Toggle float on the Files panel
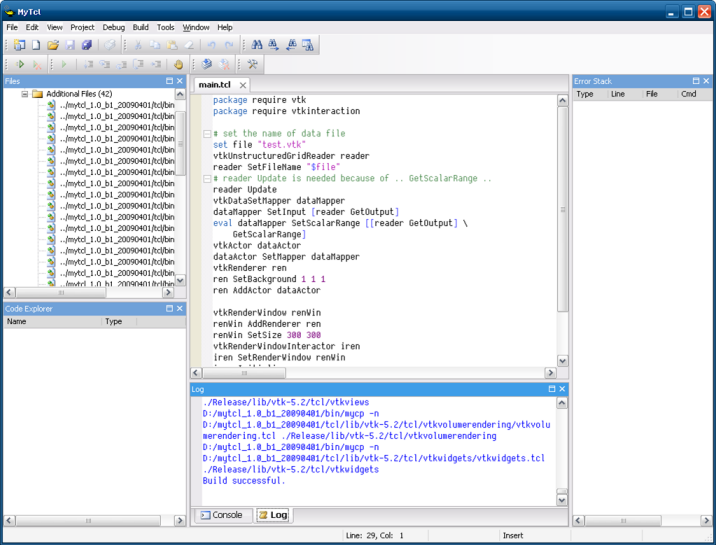 169,81
